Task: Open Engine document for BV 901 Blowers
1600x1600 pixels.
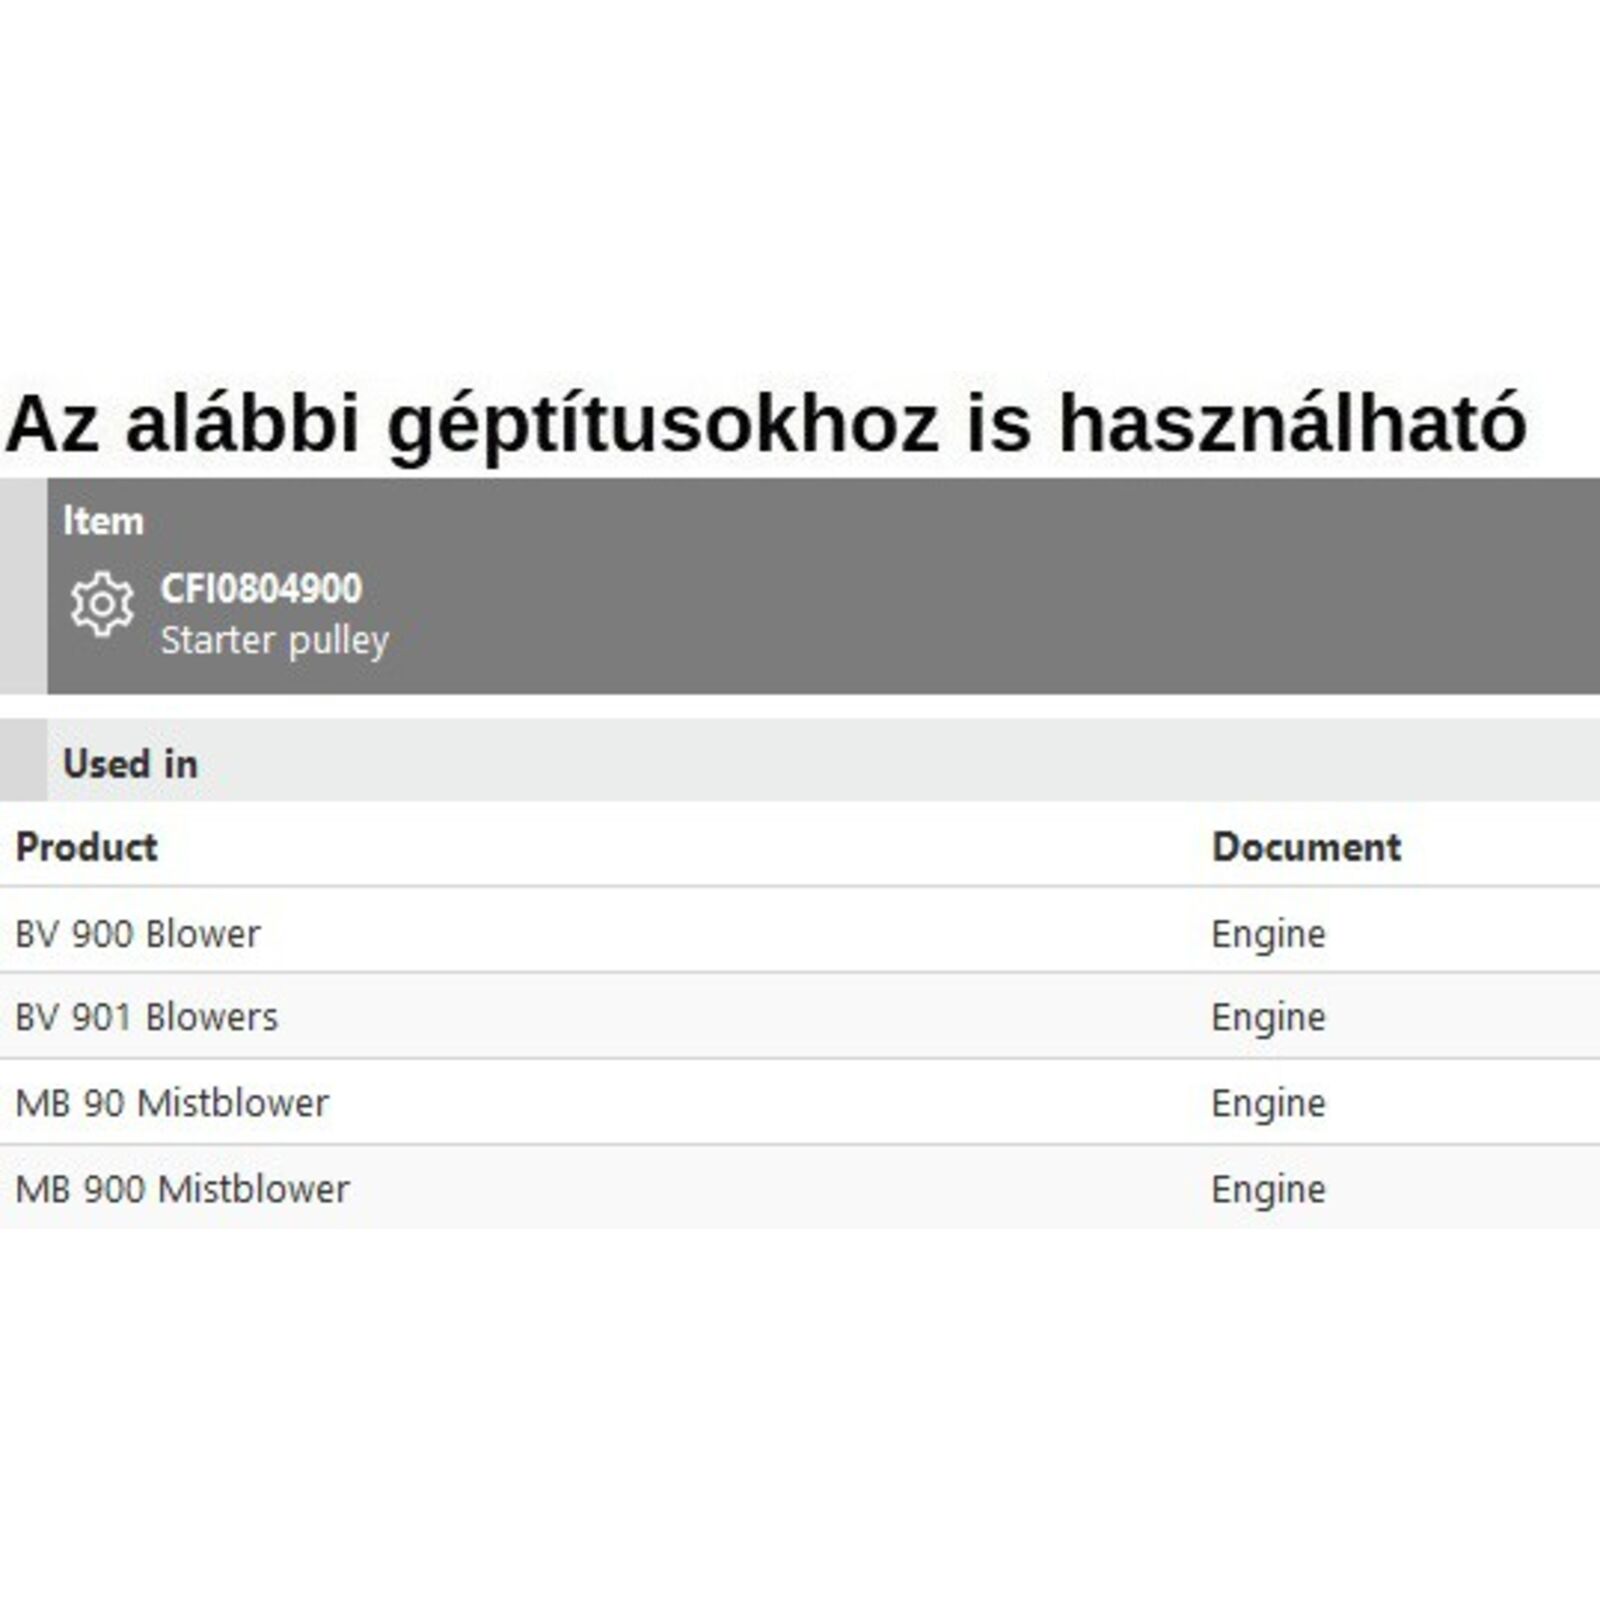Action: [1268, 1017]
